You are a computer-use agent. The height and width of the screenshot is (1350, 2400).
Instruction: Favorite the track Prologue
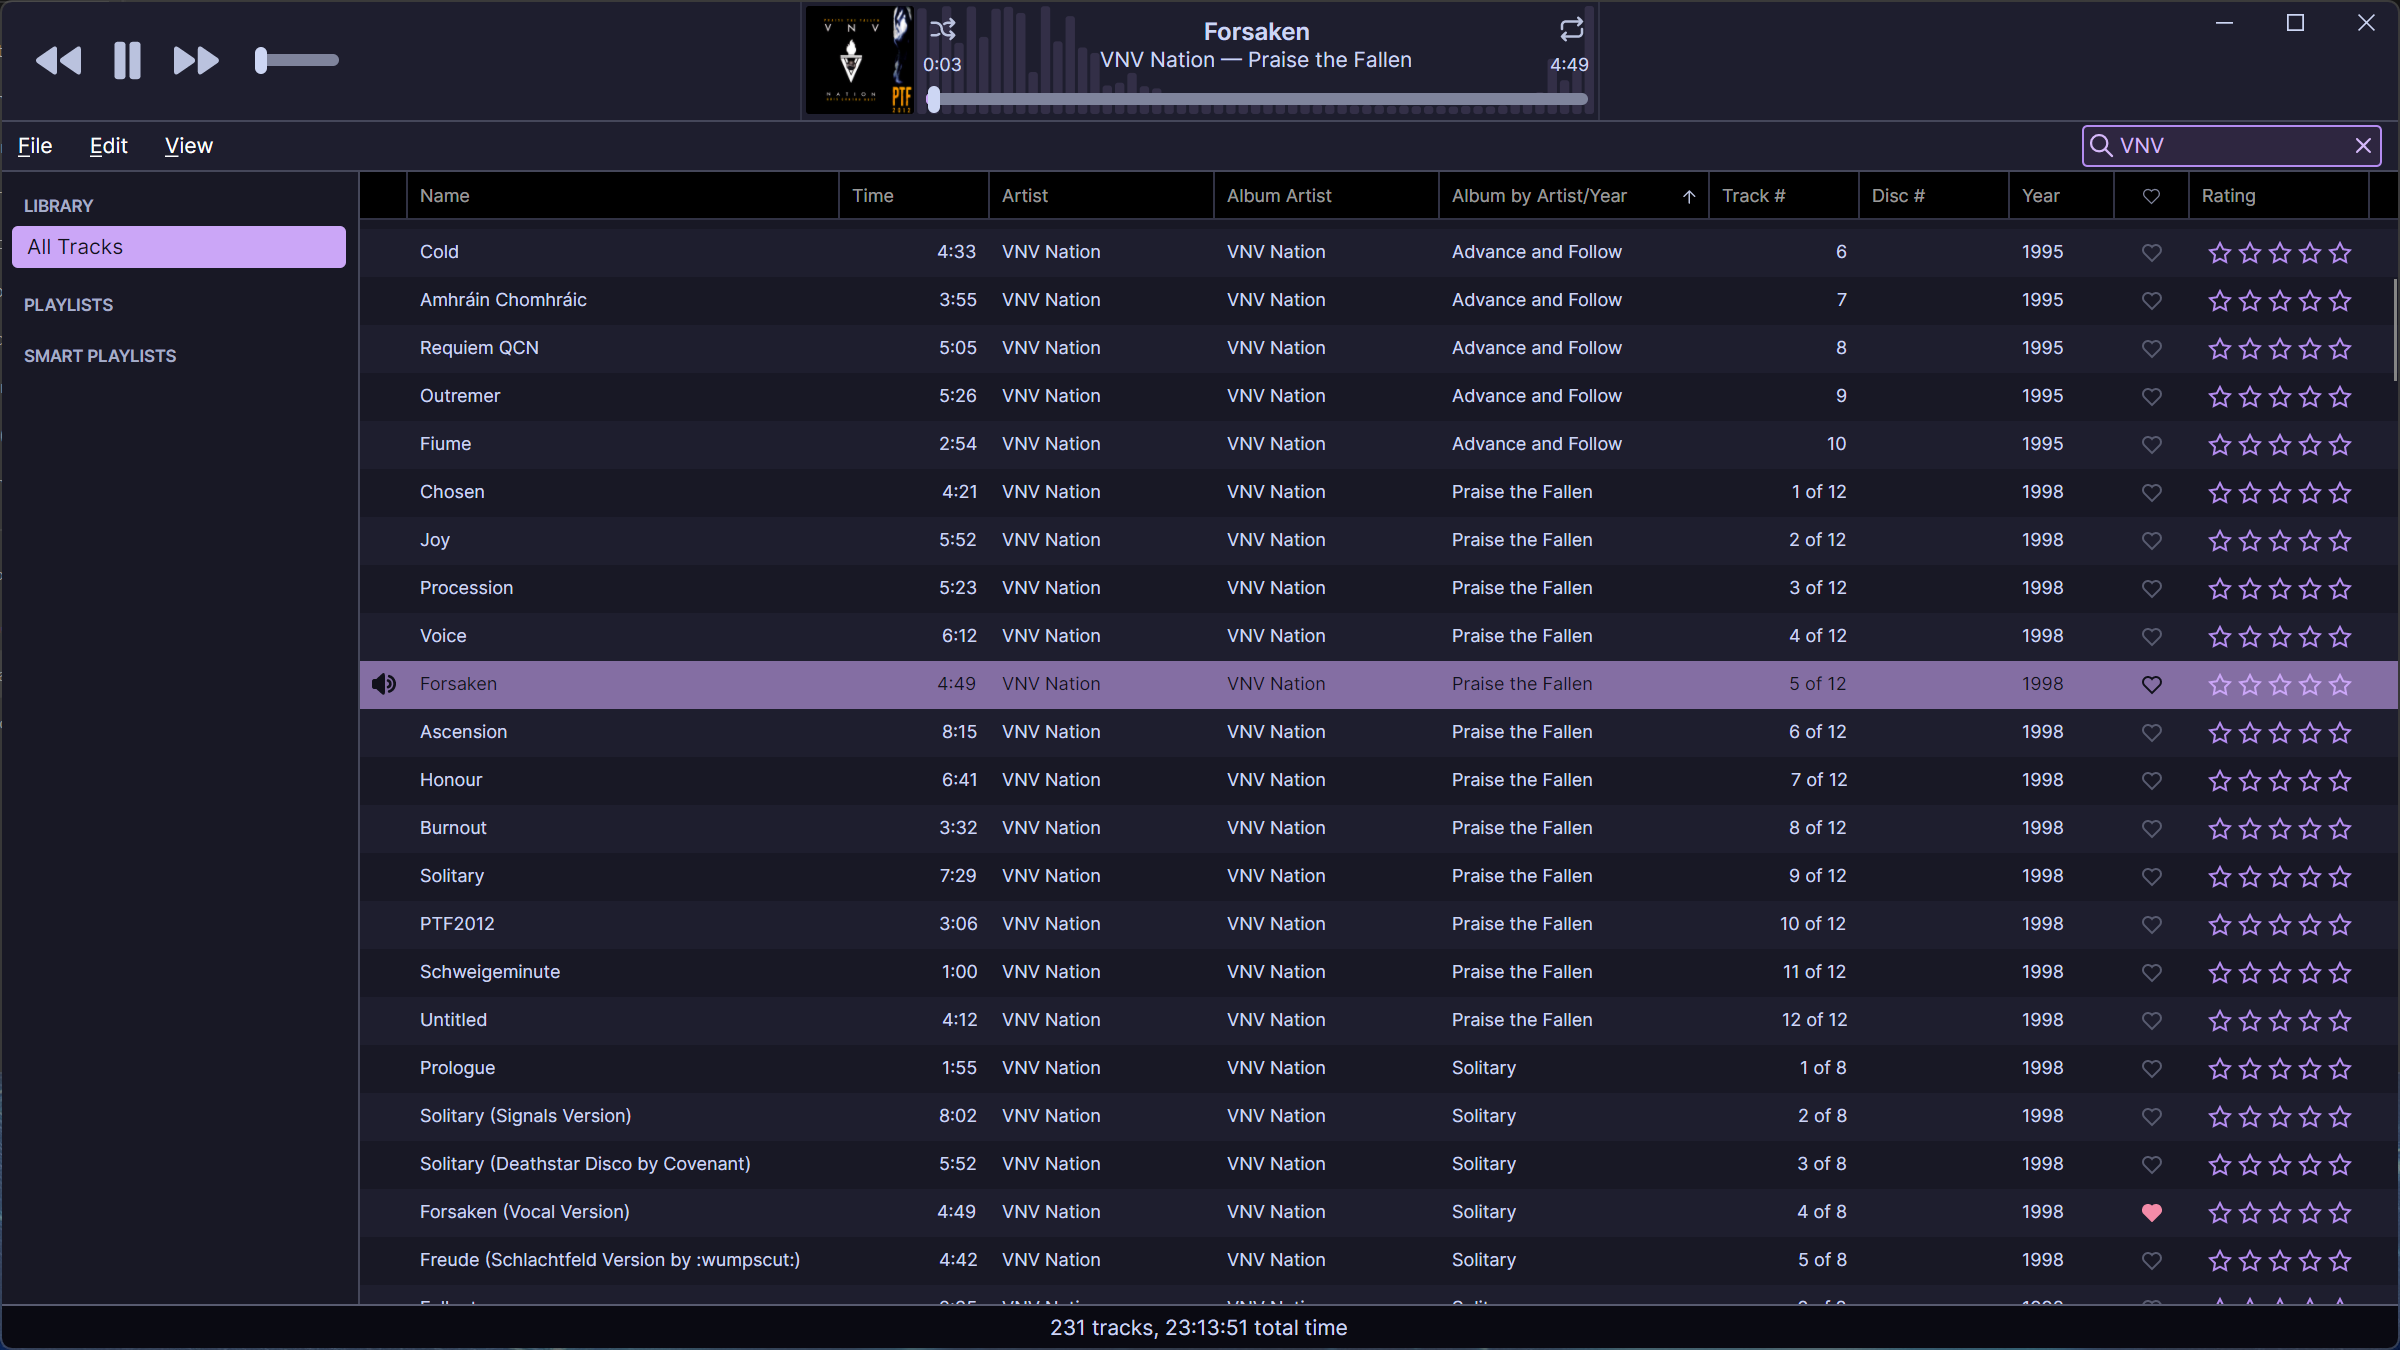pos(2152,1069)
